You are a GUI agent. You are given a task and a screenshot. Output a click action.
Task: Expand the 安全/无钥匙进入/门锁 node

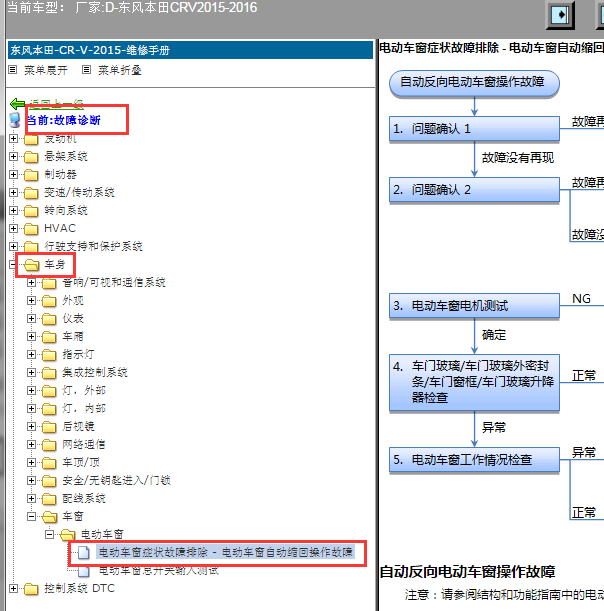31,480
